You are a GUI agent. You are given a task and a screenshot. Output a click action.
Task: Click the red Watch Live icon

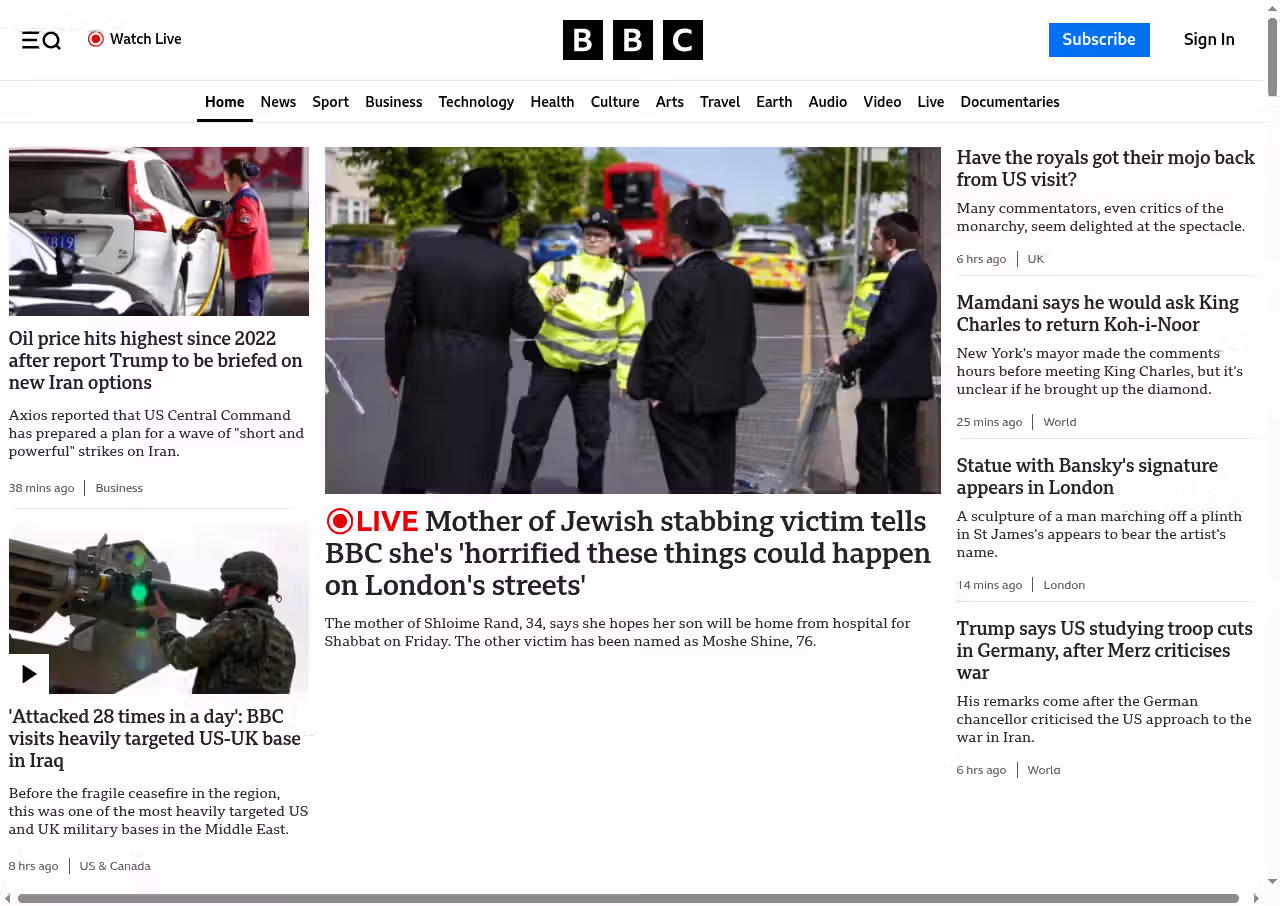96,39
